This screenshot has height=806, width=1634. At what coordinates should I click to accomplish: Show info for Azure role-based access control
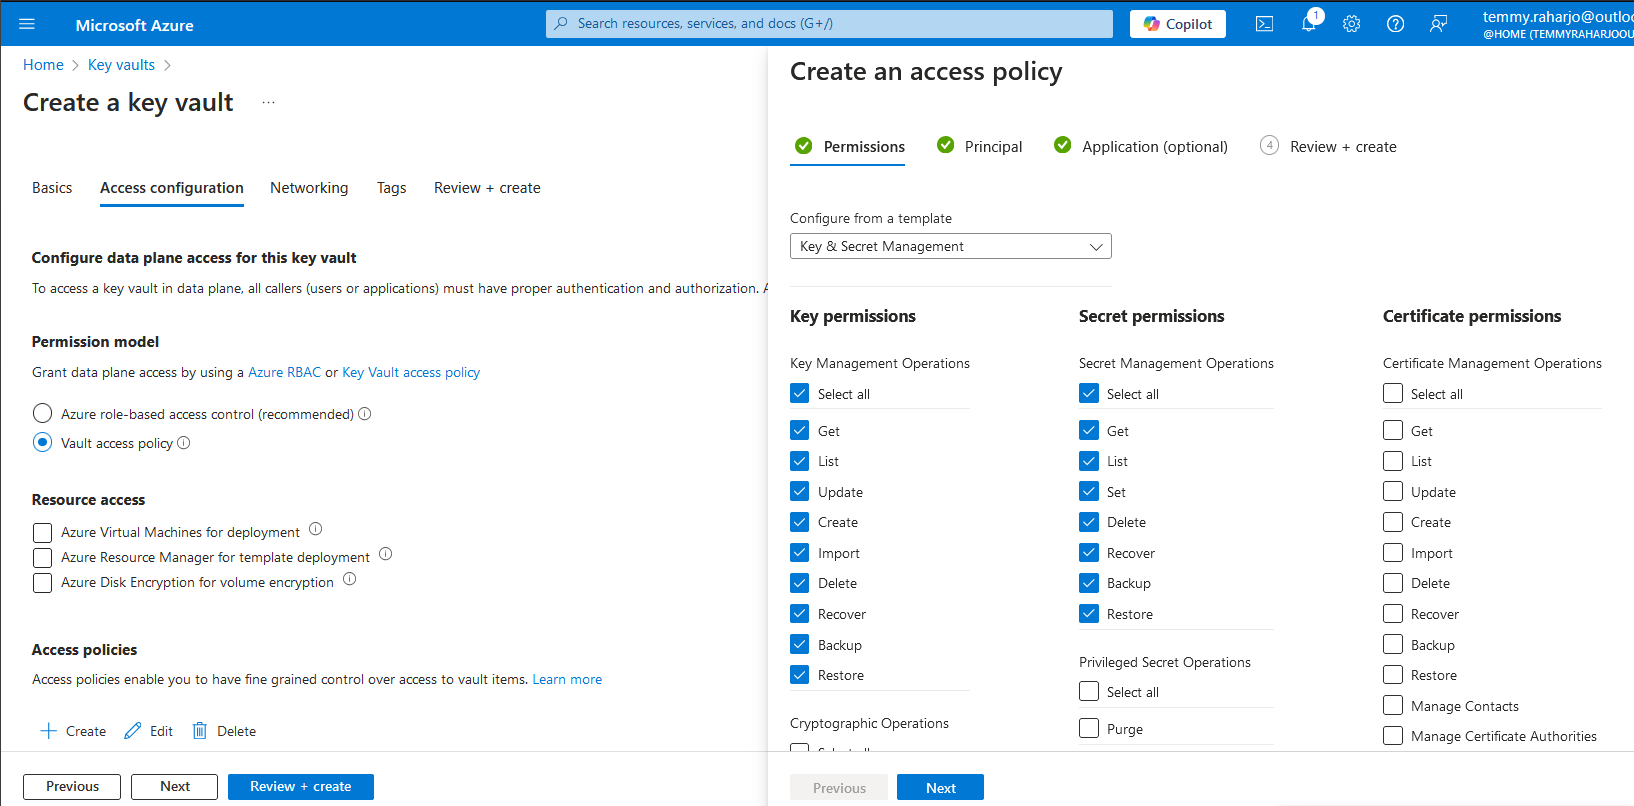click(x=365, y=414)
